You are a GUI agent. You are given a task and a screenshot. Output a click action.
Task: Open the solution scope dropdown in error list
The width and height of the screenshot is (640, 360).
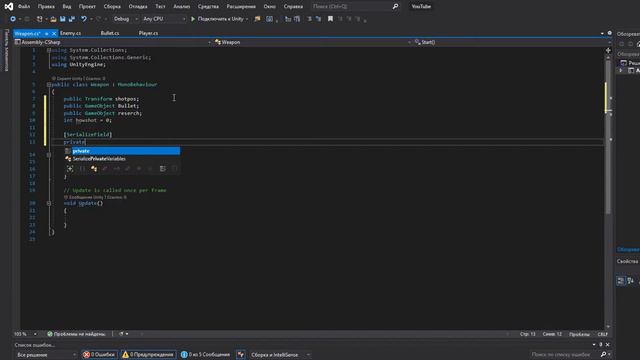click(x=46, y=355)
